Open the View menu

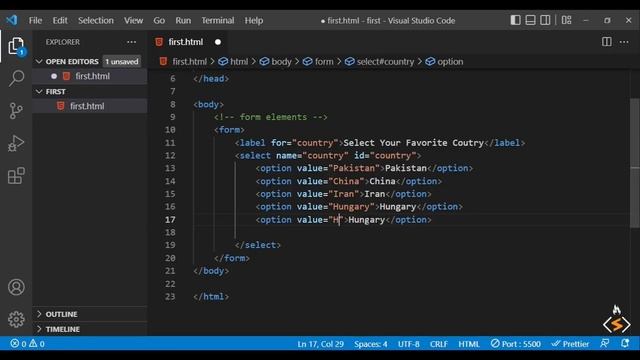pos(133,20)
